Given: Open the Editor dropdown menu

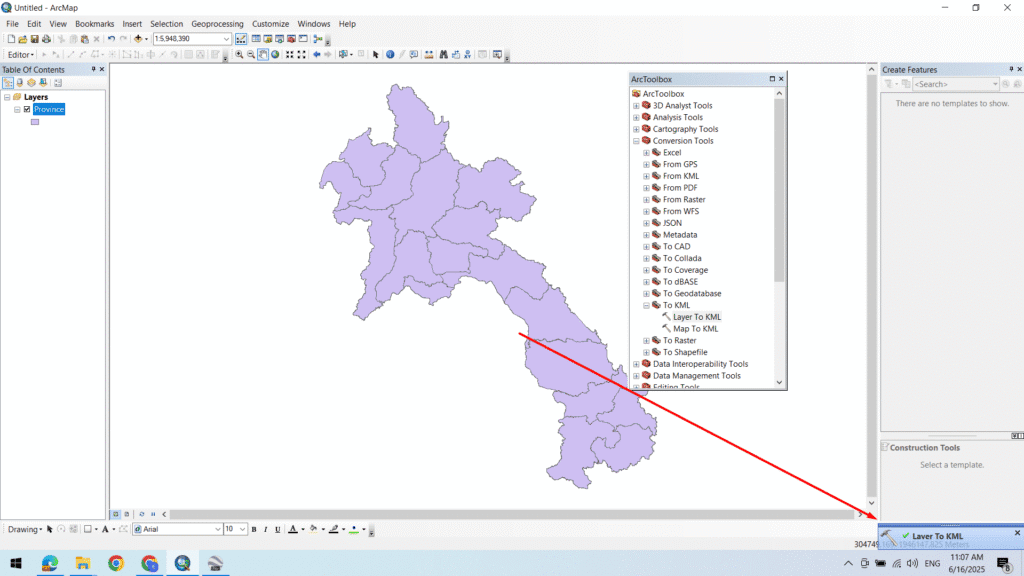Looking at the screenshot, I should tap(20, 55).
